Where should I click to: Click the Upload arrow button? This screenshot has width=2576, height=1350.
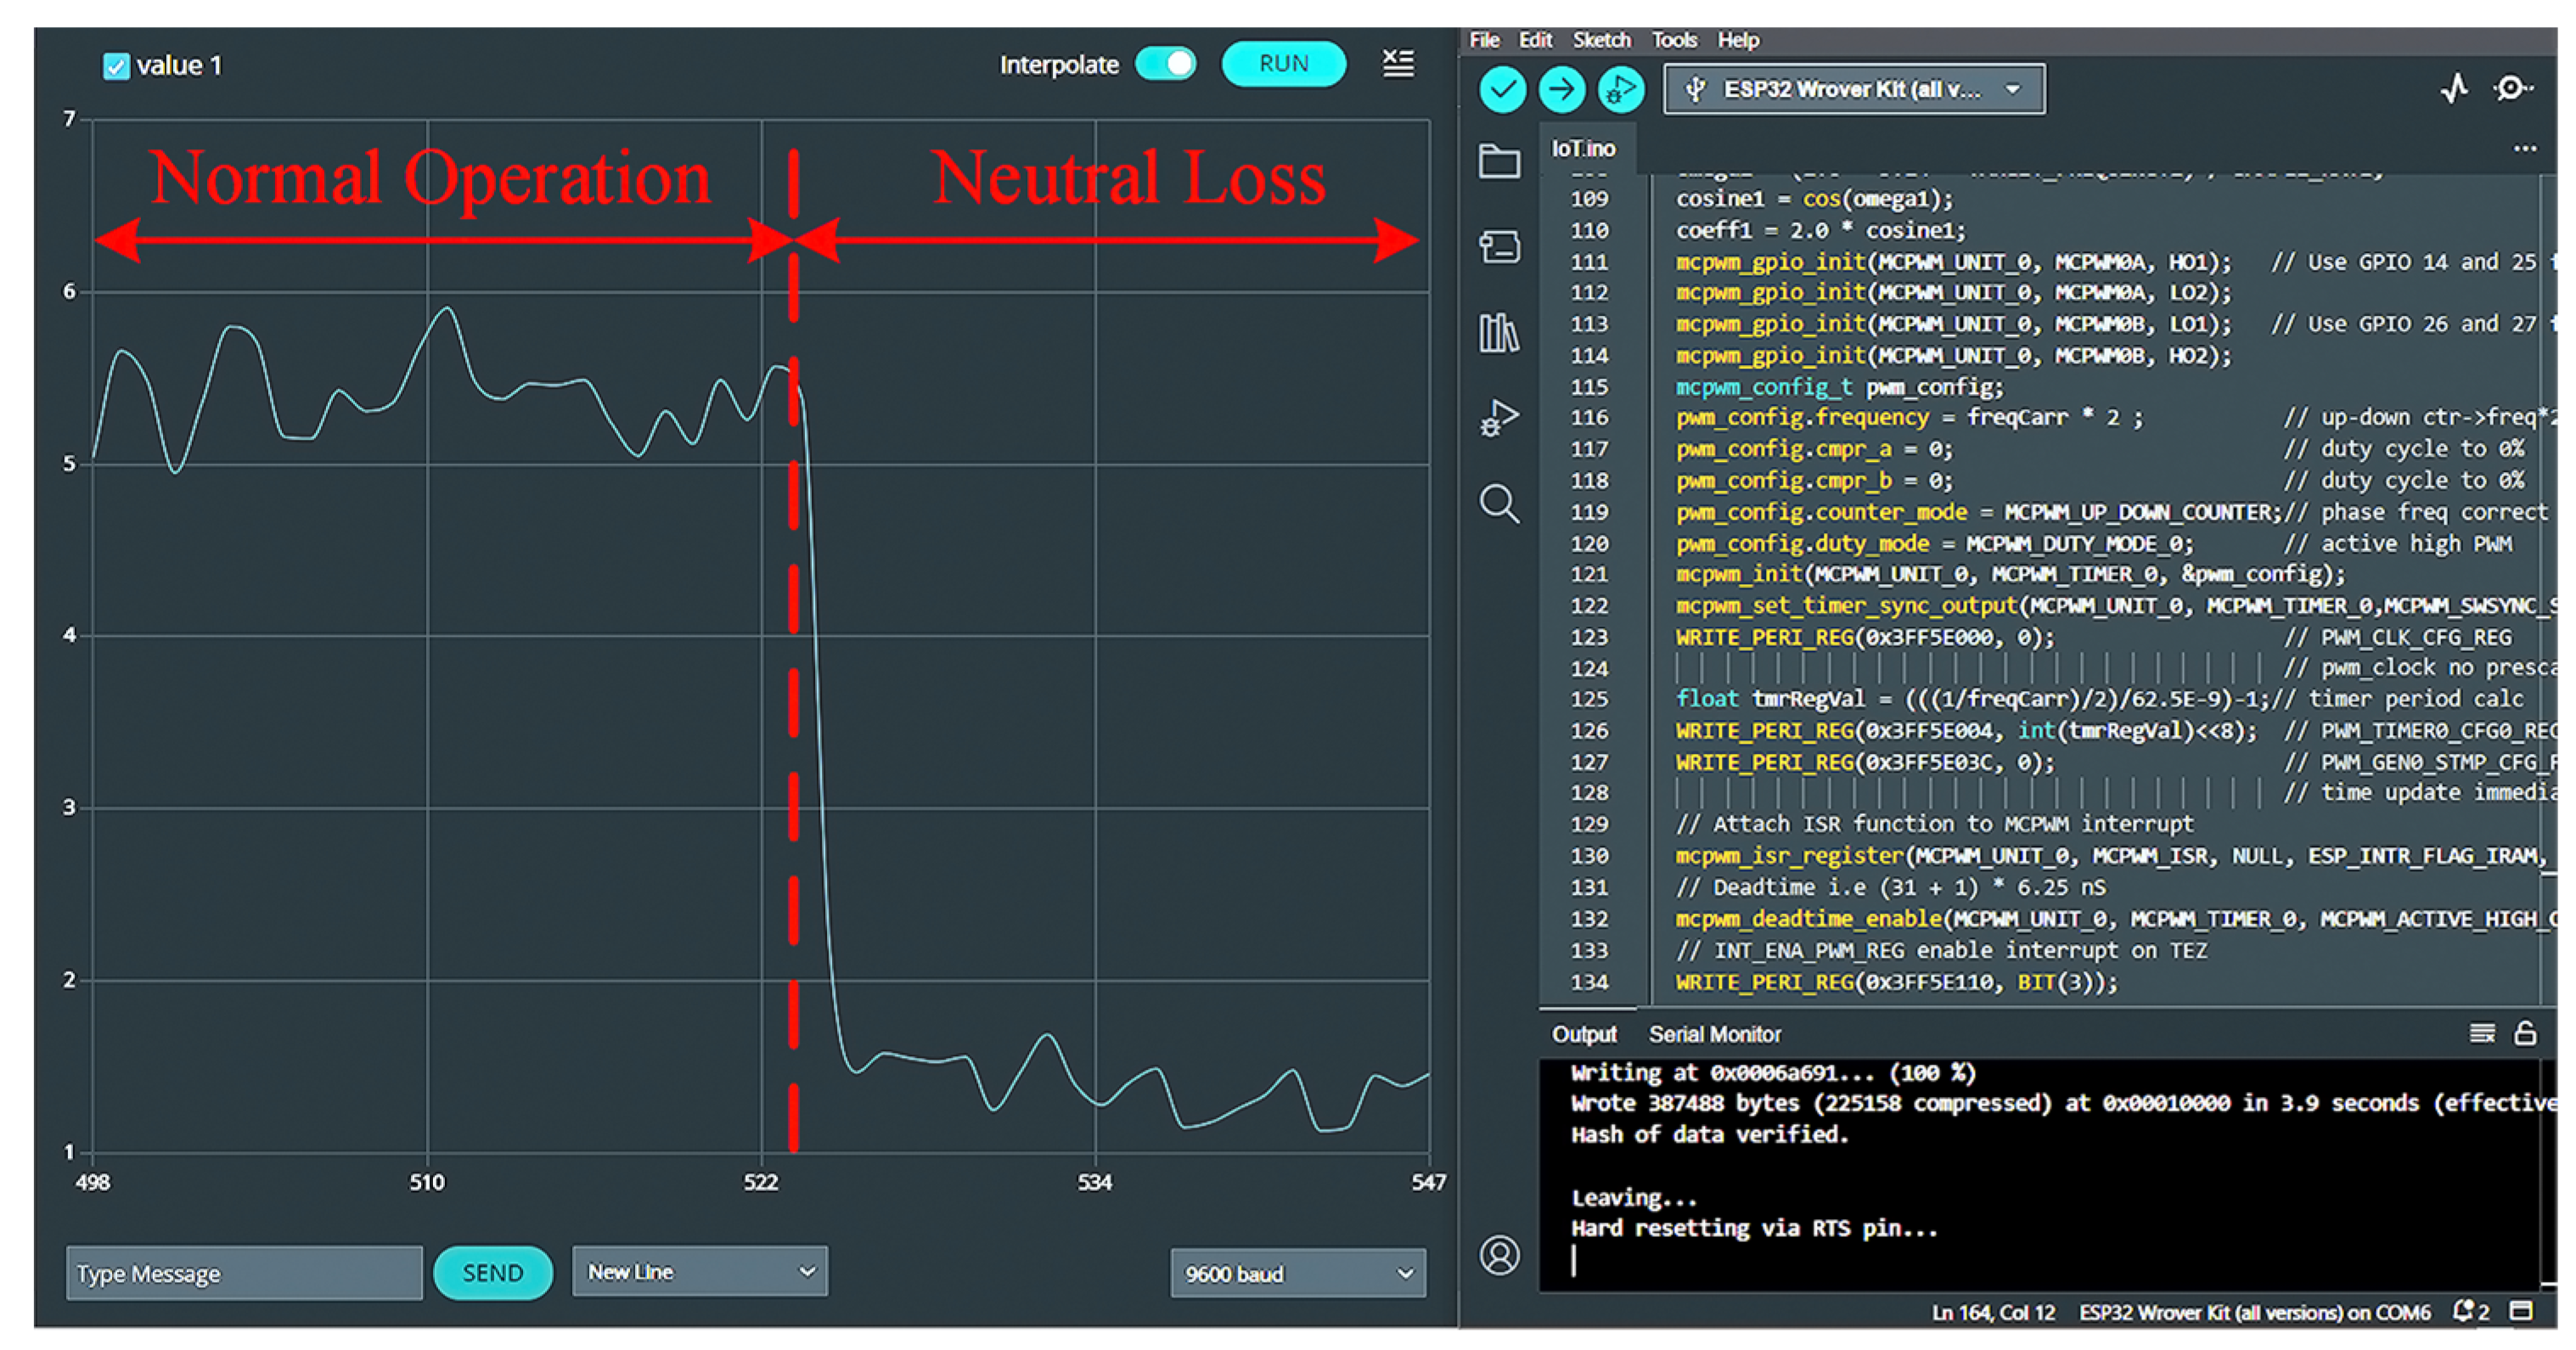pyautogui.click(x=1561, y=90)
